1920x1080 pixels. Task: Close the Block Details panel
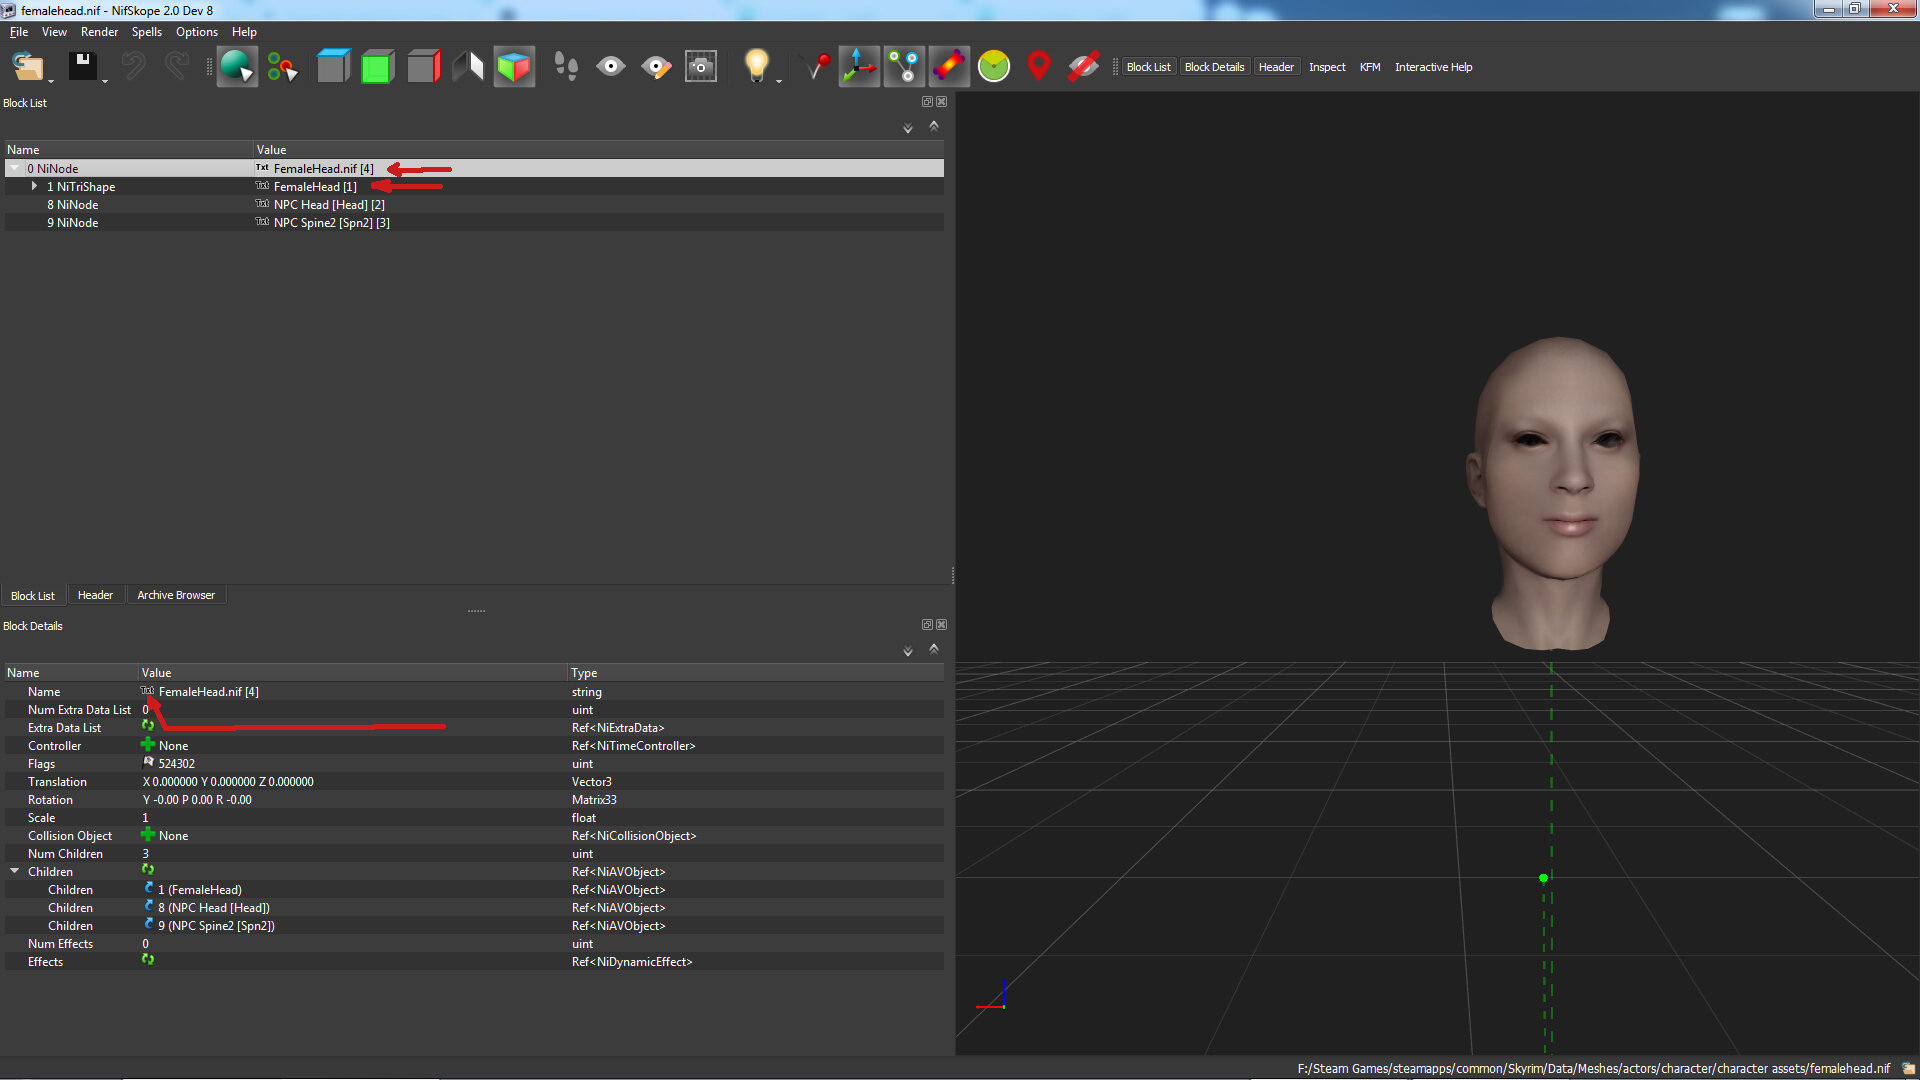[x=941, y=625]
